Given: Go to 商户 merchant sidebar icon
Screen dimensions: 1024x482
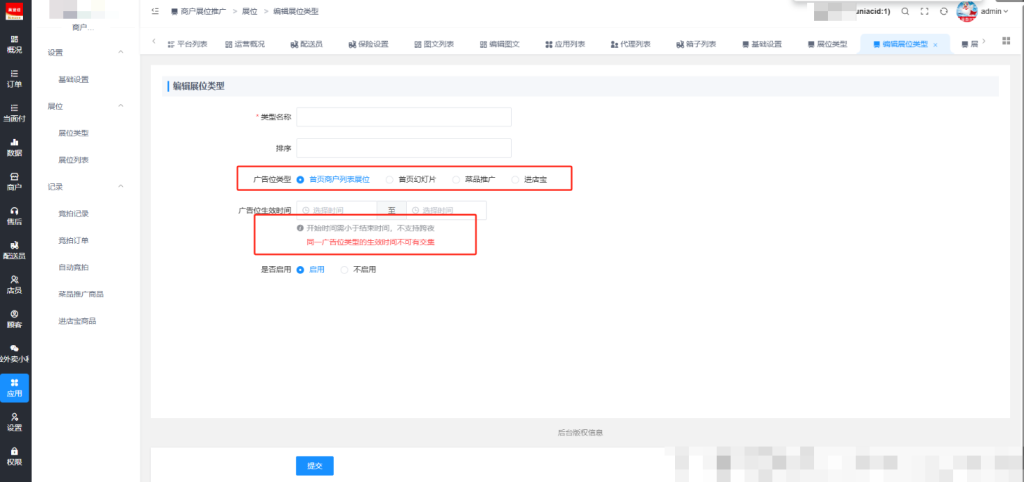Looking at the screenshot, I should pos(14,182).
